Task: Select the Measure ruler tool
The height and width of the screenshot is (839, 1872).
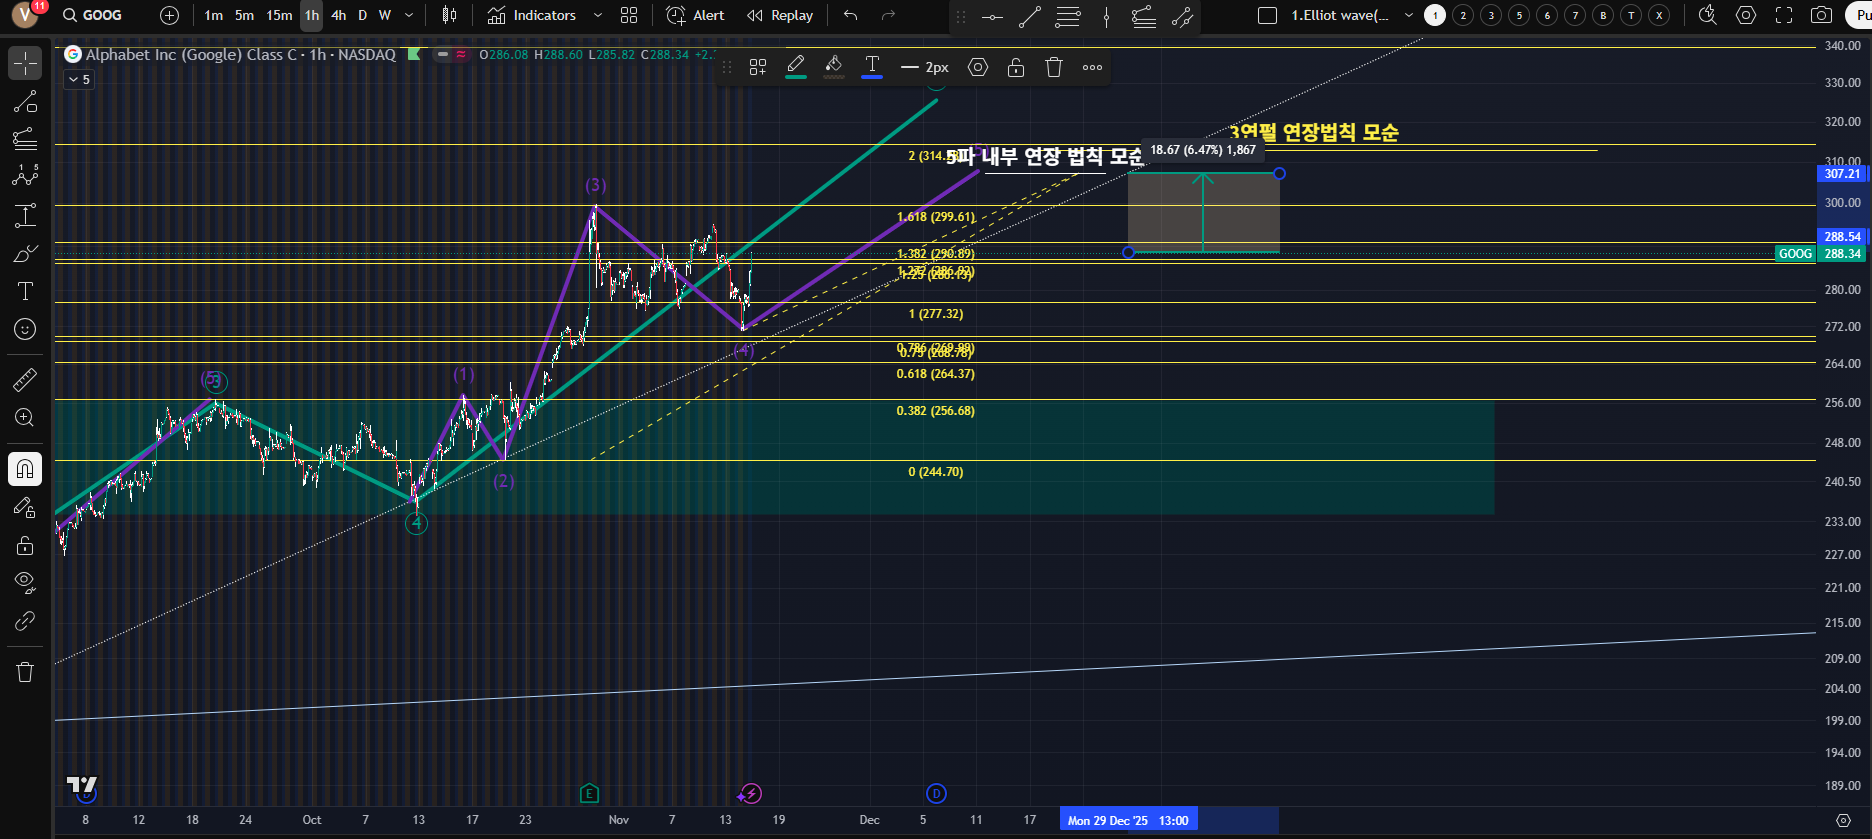Action: pos(25,380)
